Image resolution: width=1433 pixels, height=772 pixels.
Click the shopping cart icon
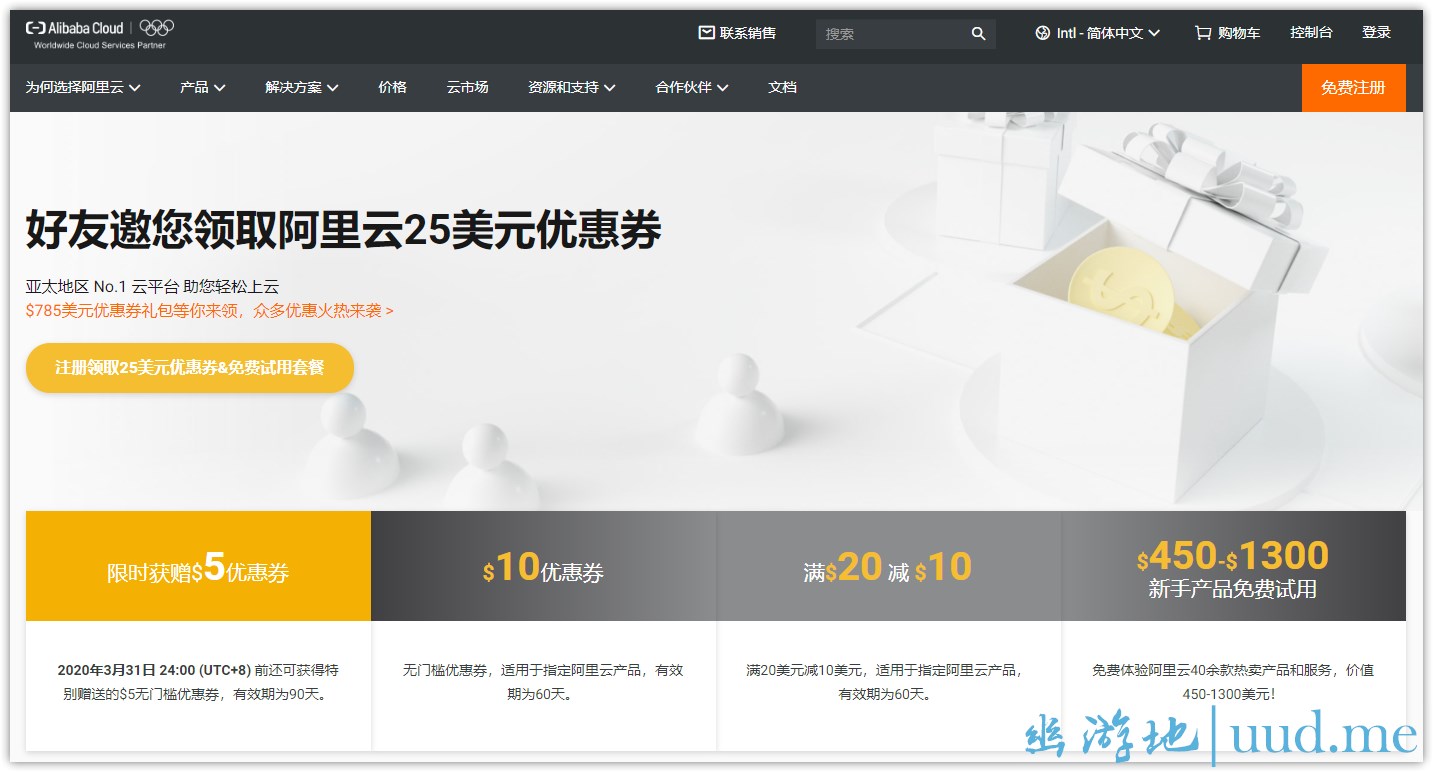(1202, 33)
